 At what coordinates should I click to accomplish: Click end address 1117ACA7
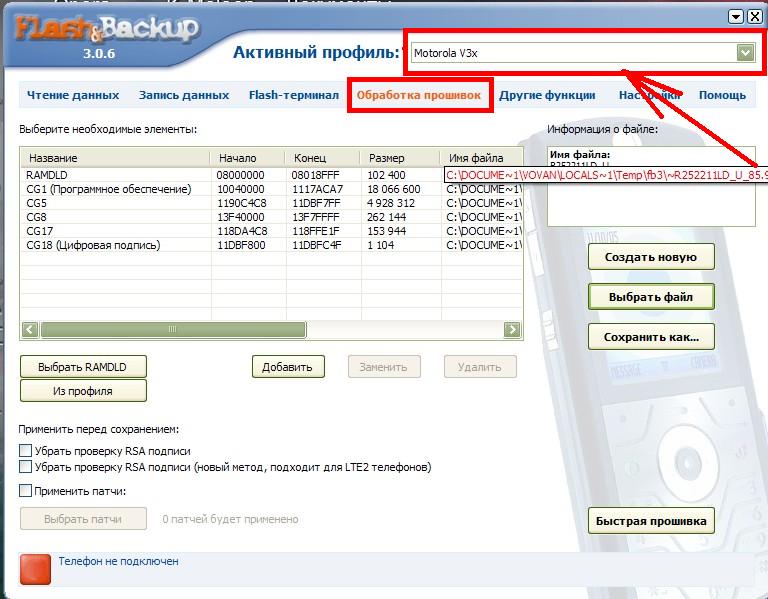[x=317, y=189]
